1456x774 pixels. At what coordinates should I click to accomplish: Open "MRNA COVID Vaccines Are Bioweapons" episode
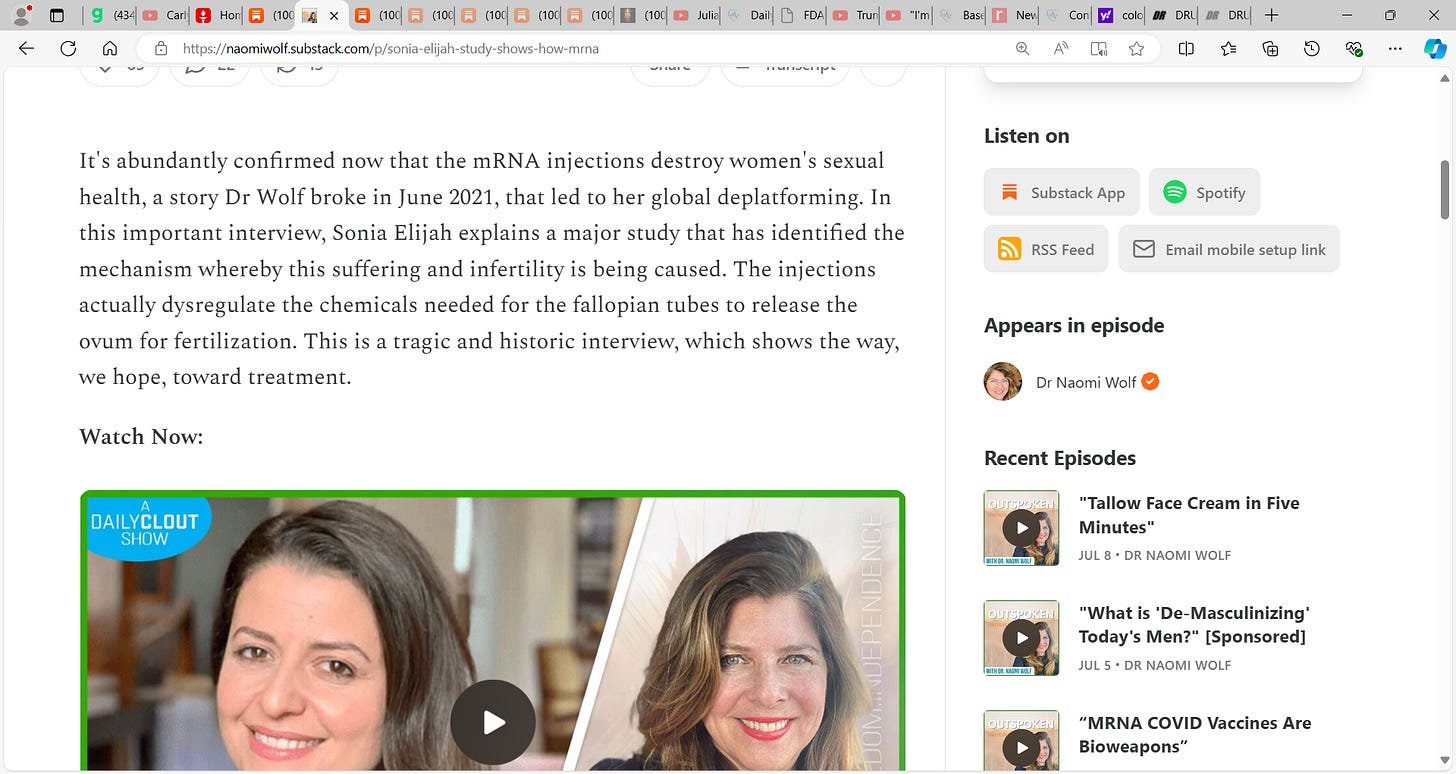(x=1195, y=735)
